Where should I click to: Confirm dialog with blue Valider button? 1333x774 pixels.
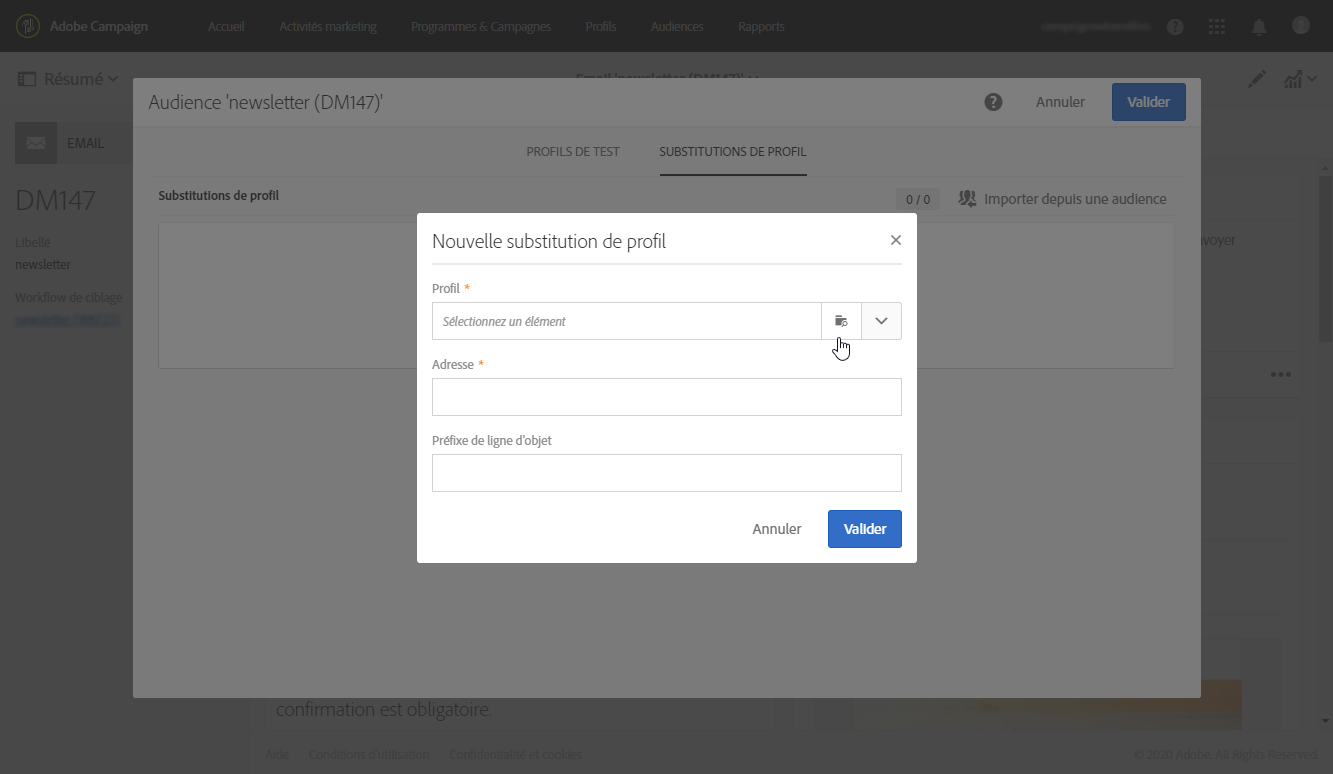865,529
